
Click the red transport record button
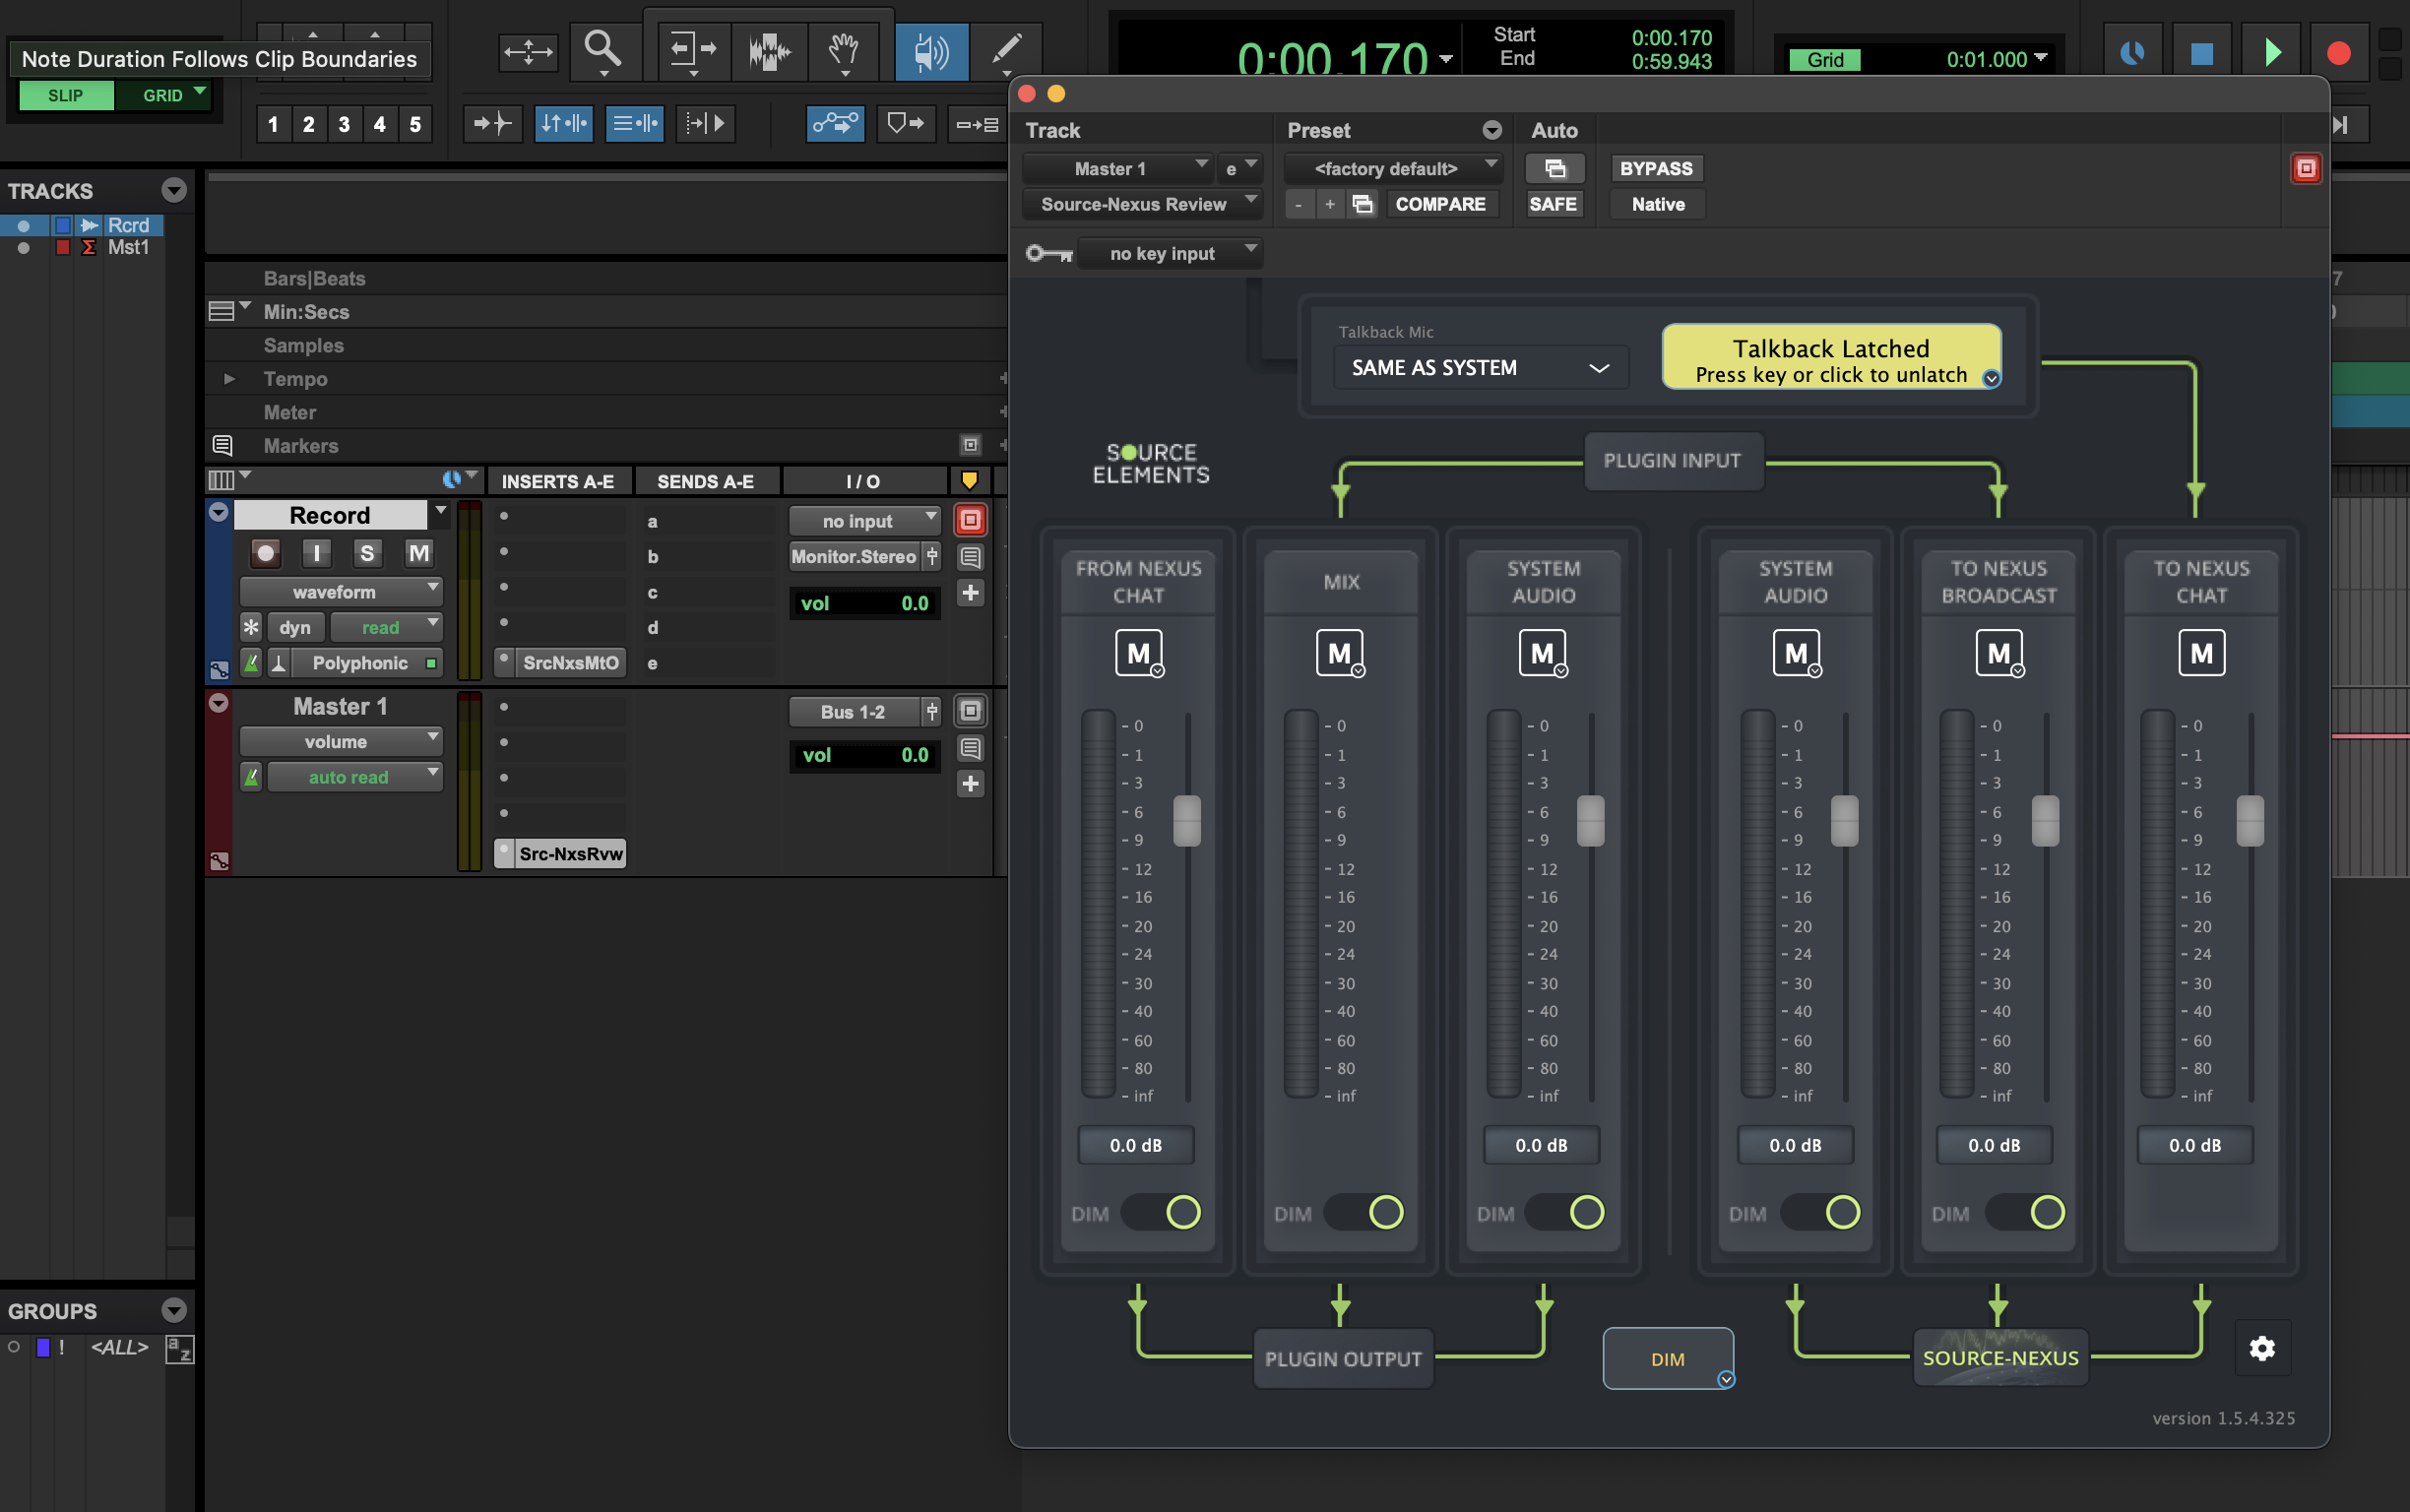(x=2338, y=52)
